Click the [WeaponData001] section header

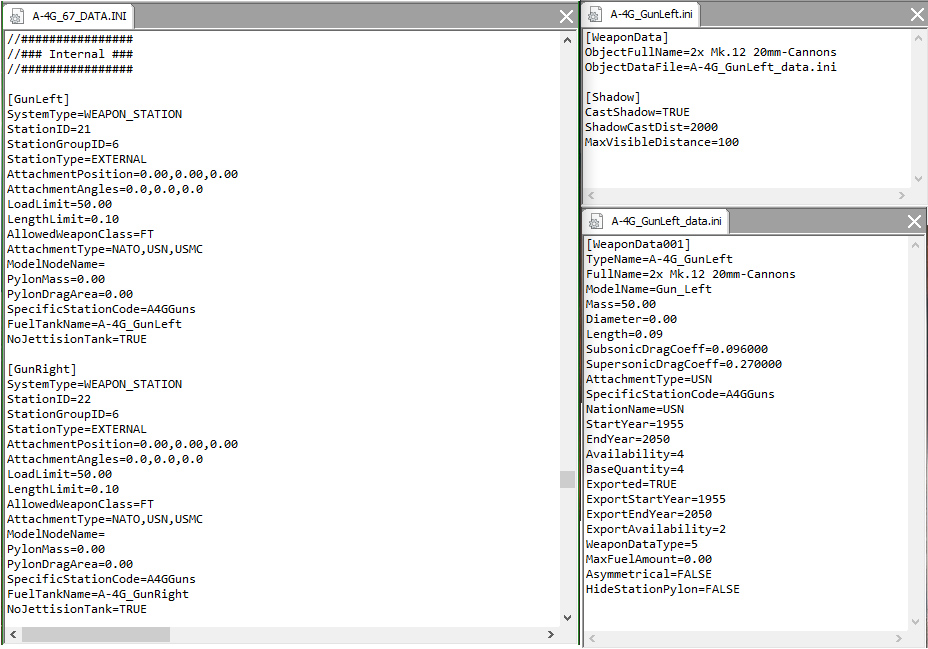[x=638, y=244]
